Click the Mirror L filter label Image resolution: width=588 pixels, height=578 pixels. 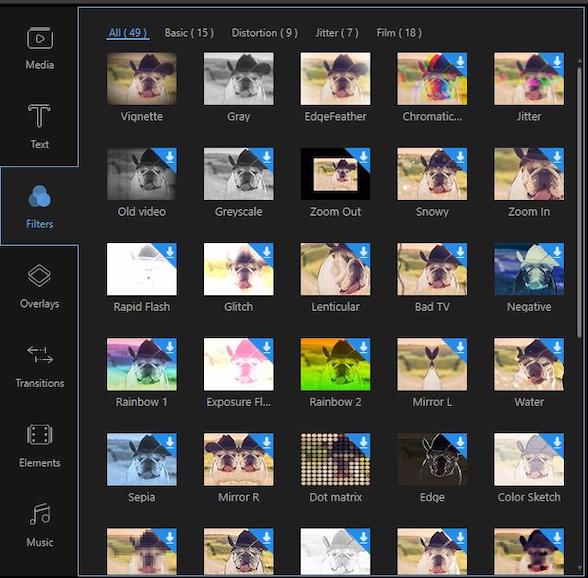(432, 402)
